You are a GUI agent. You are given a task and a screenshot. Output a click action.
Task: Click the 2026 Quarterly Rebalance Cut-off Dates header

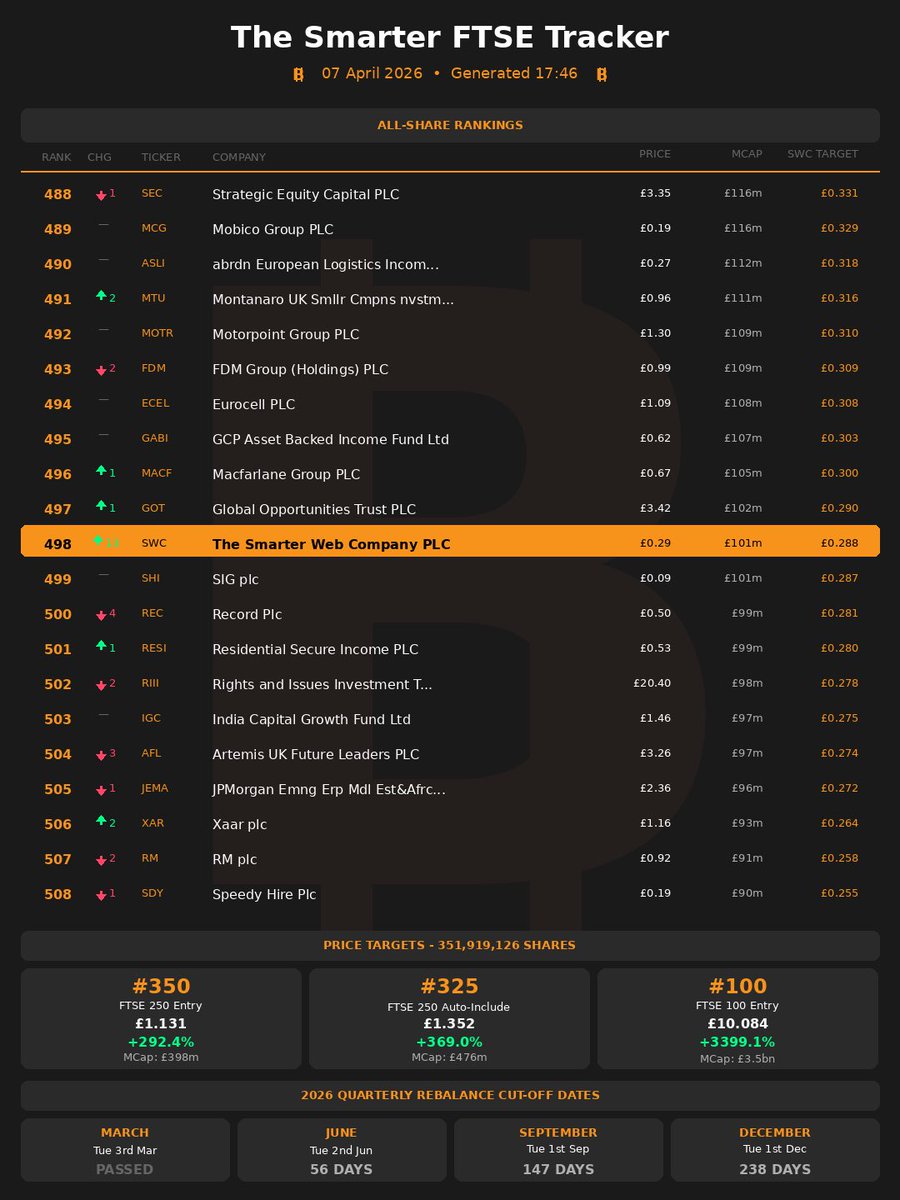450,1095
